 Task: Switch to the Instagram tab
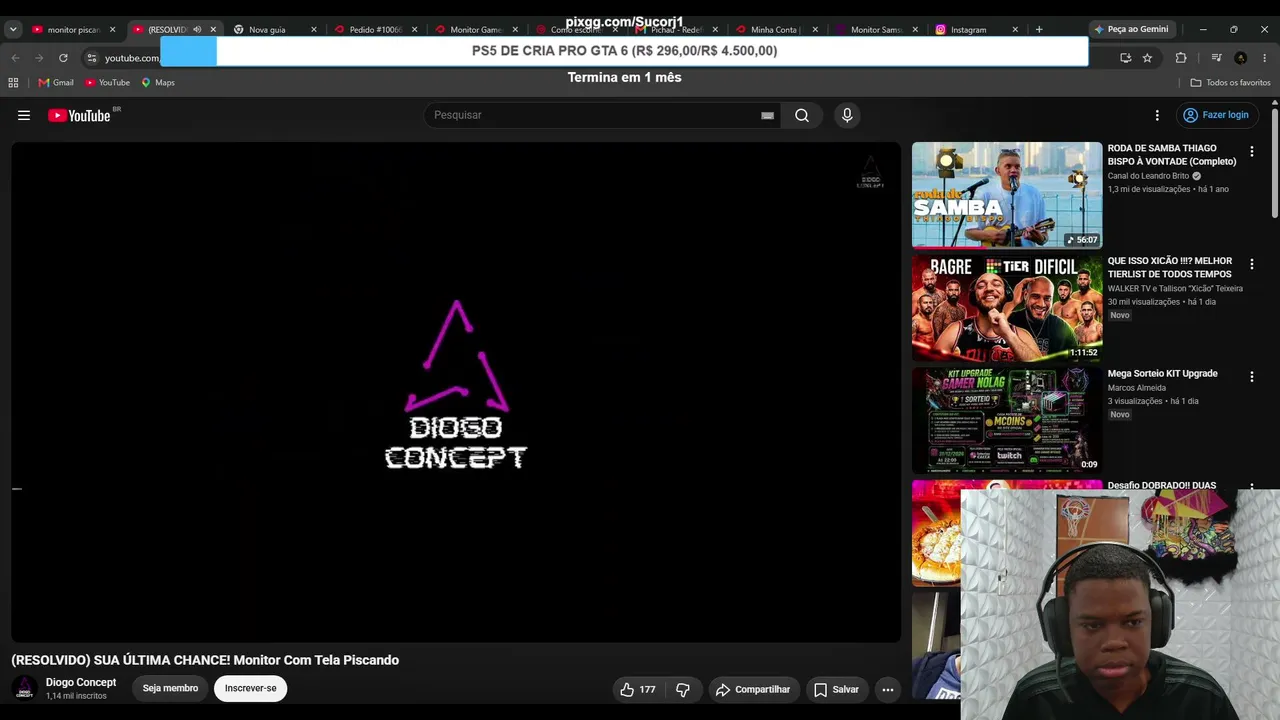pos(977,30)
